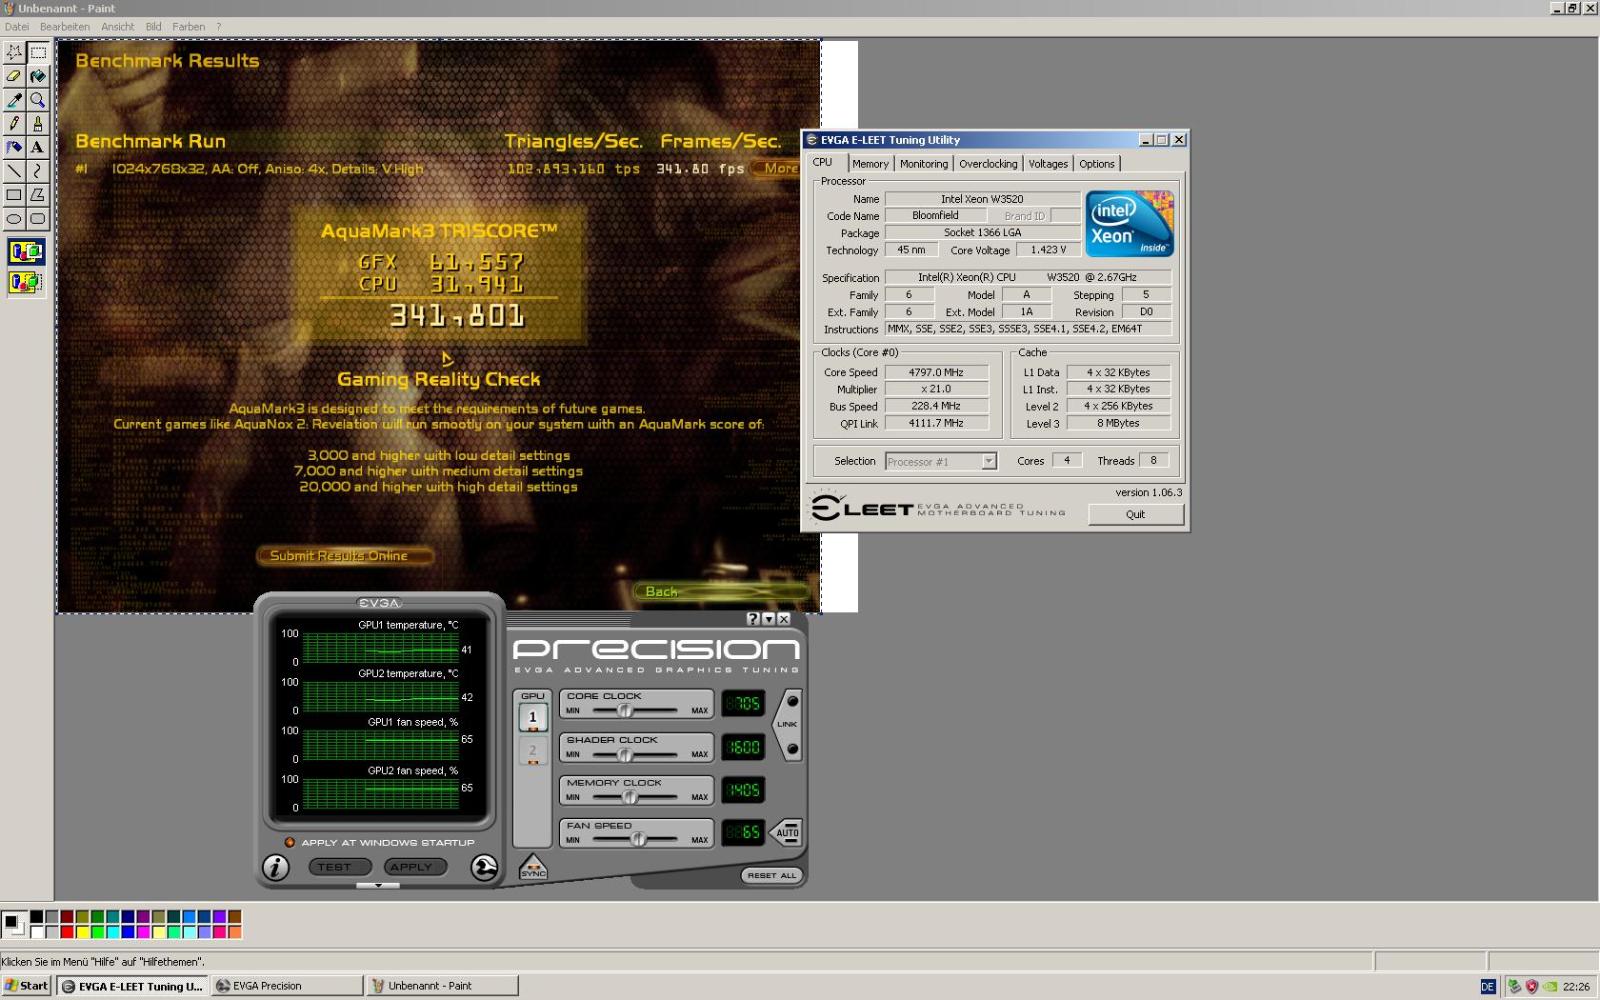
Task: Click the Intel Xeon logo in E-LEET
Action: pos(1130,224)
